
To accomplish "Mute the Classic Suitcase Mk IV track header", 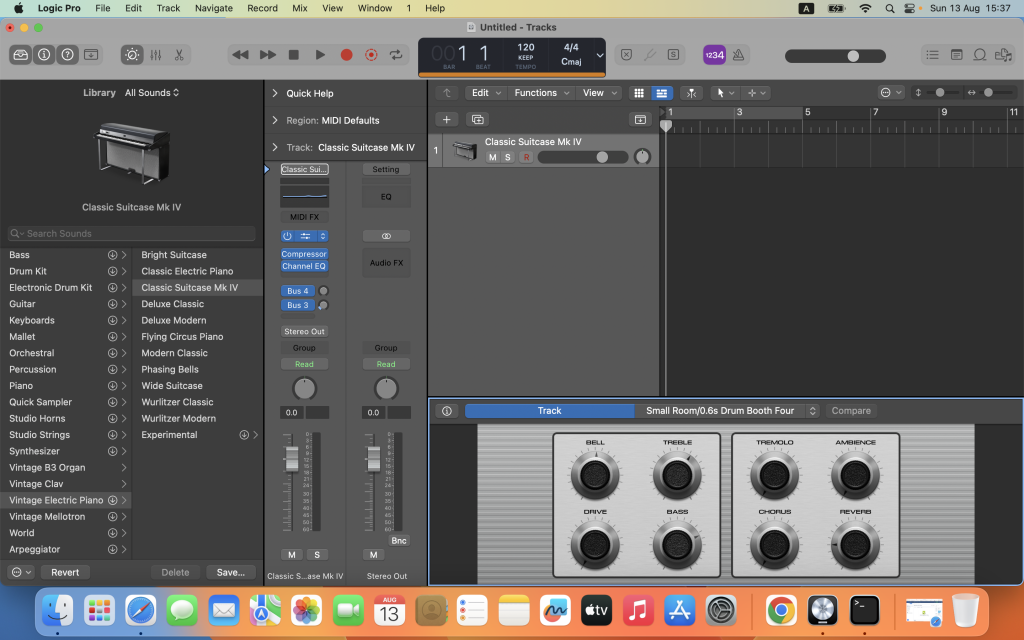I will (x=492, y=157).
